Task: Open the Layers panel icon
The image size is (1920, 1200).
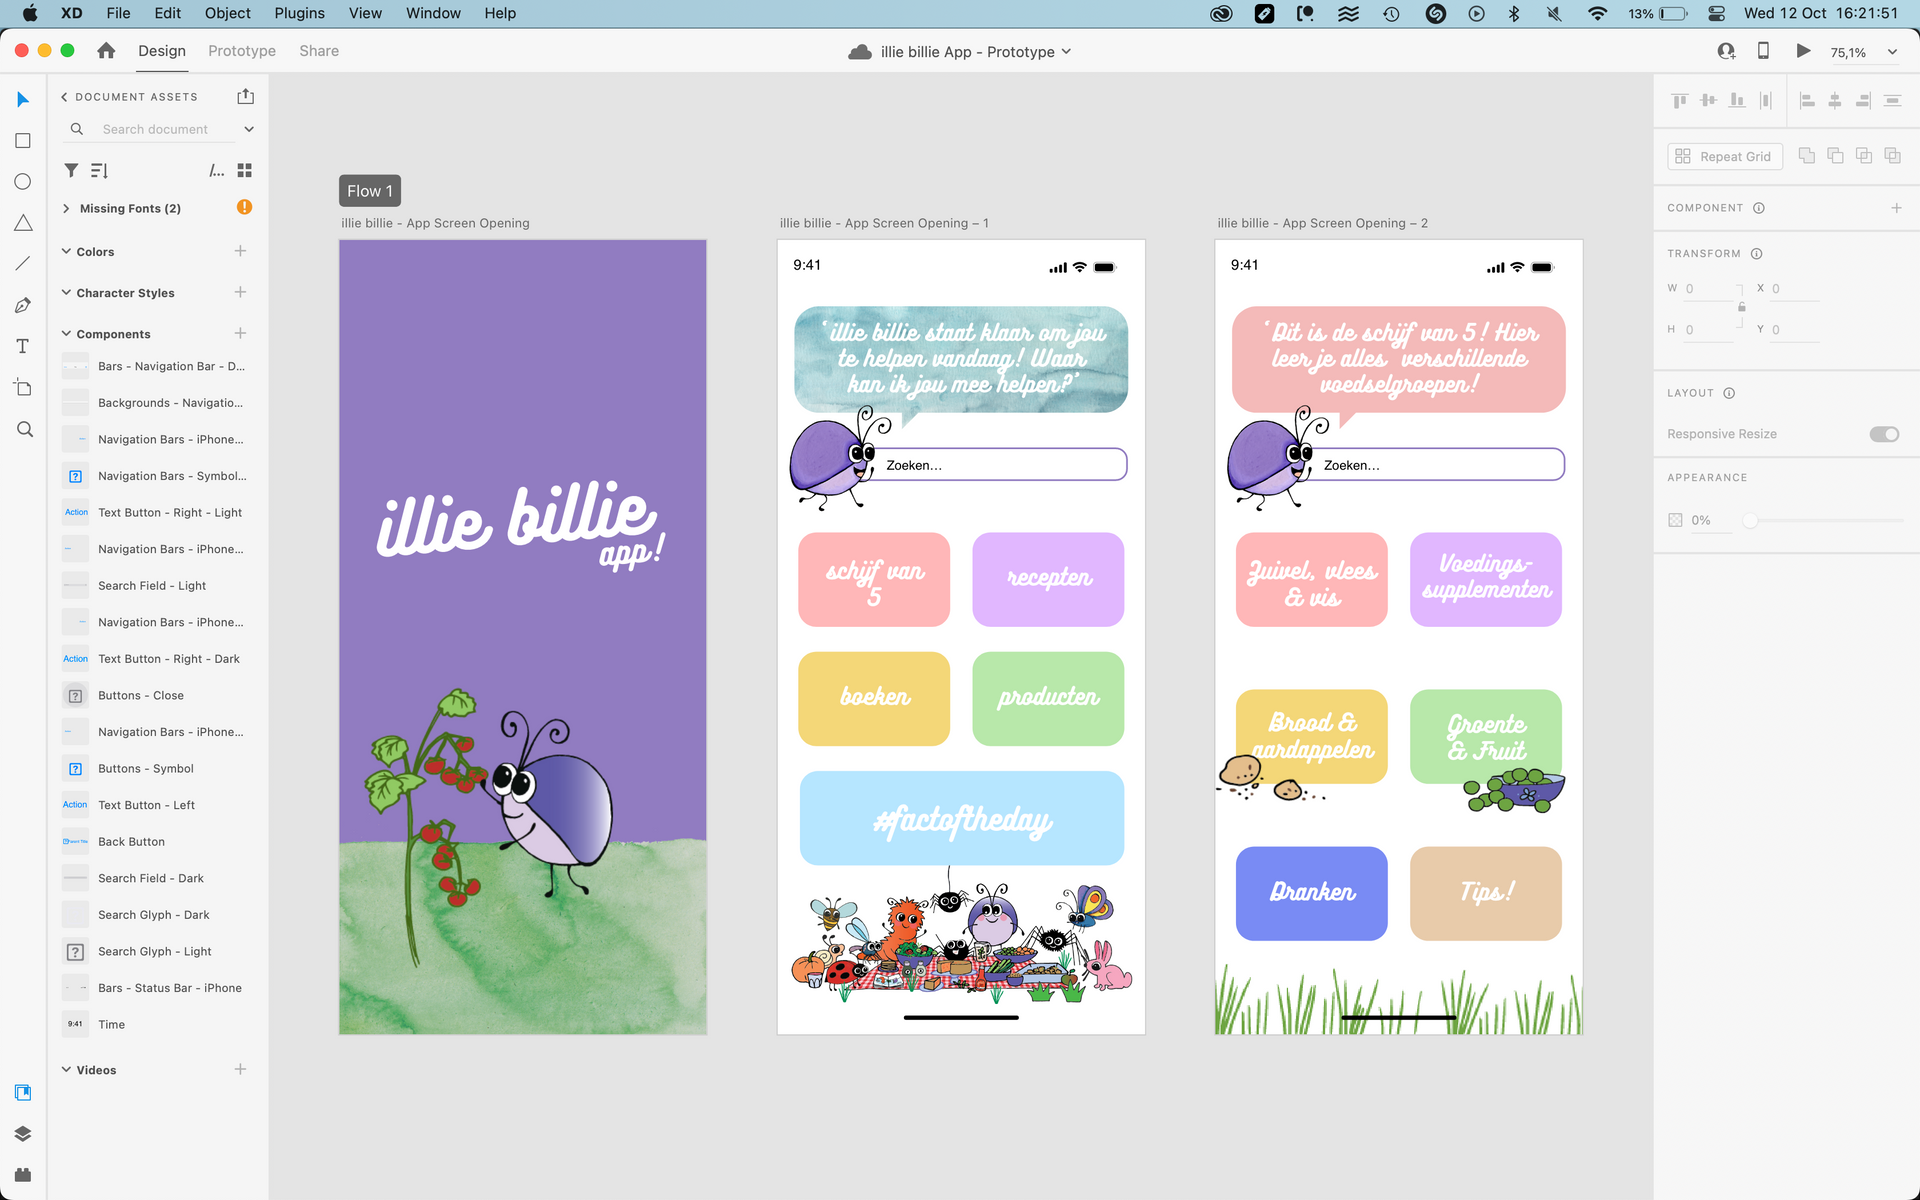Action: [x=23, y=1134]
